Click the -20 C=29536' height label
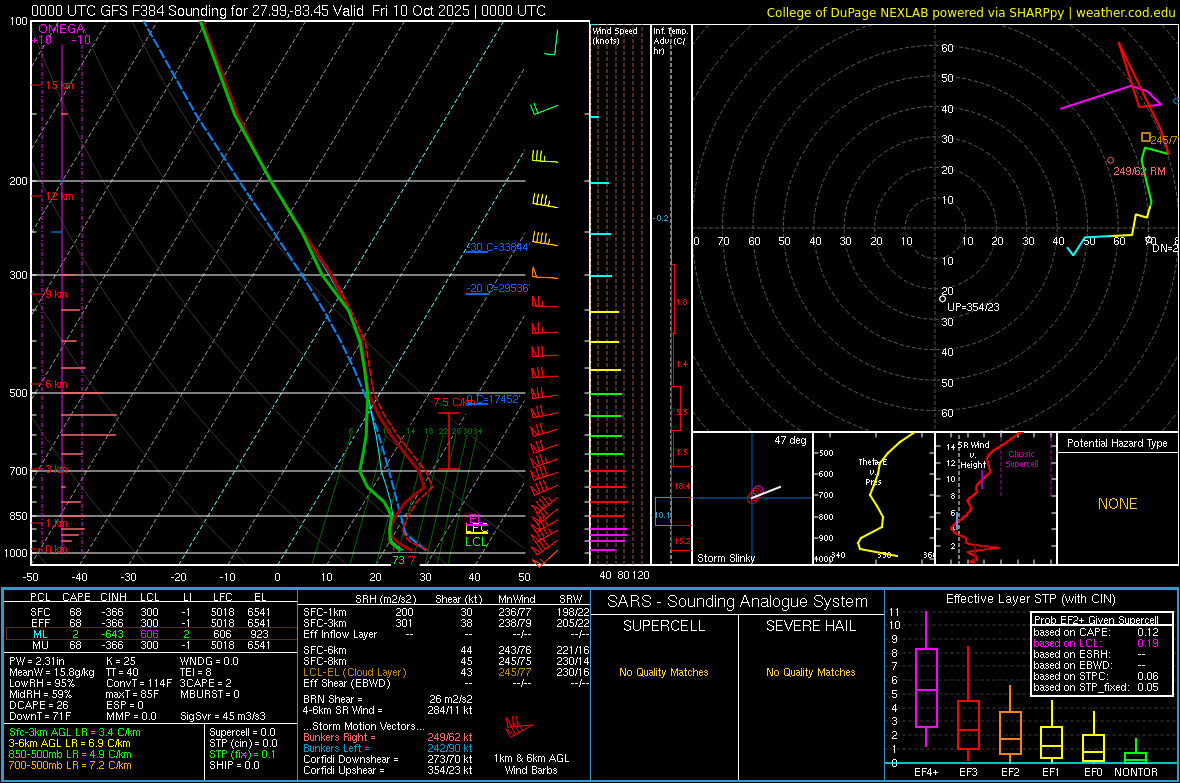The height and width of the screenshot is (783, 1180). (x=497, y=288)
